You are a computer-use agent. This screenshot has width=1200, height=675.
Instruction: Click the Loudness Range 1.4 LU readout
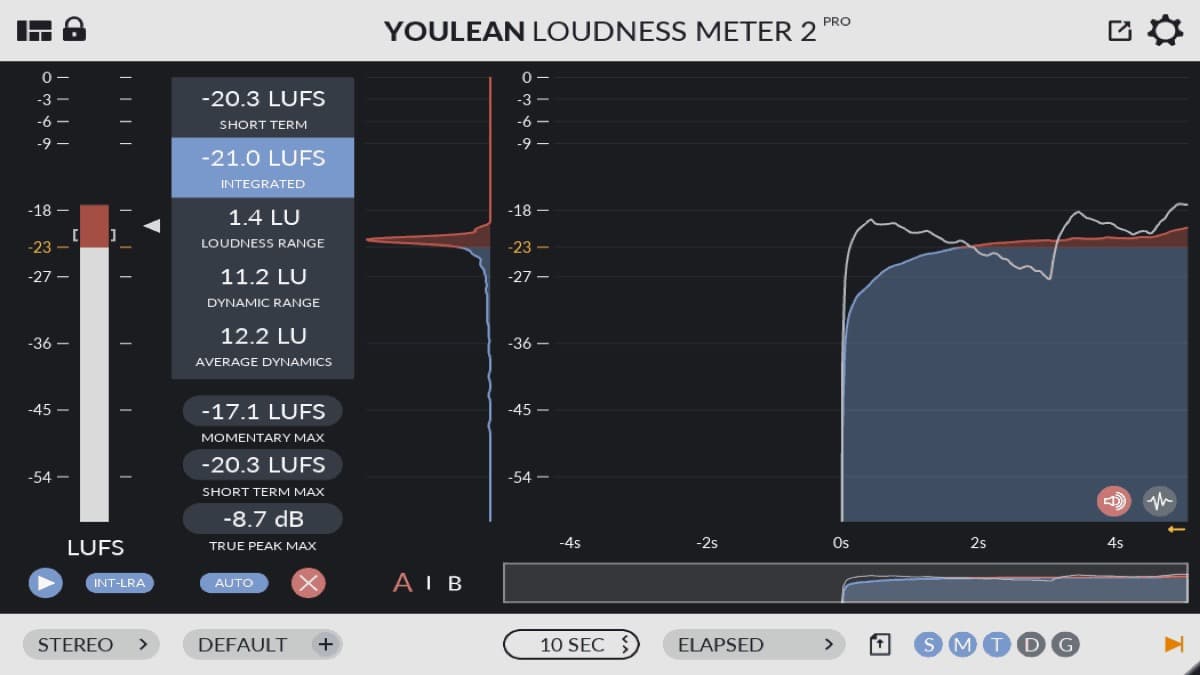click(x=263, y=227)
